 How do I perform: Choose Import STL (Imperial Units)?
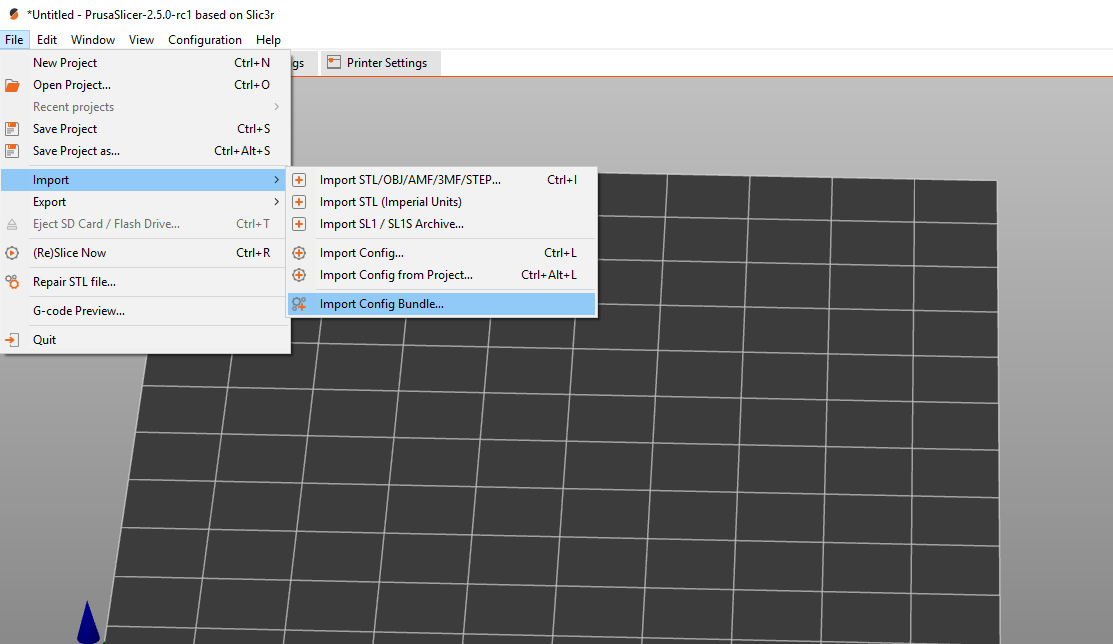(390, 202)
